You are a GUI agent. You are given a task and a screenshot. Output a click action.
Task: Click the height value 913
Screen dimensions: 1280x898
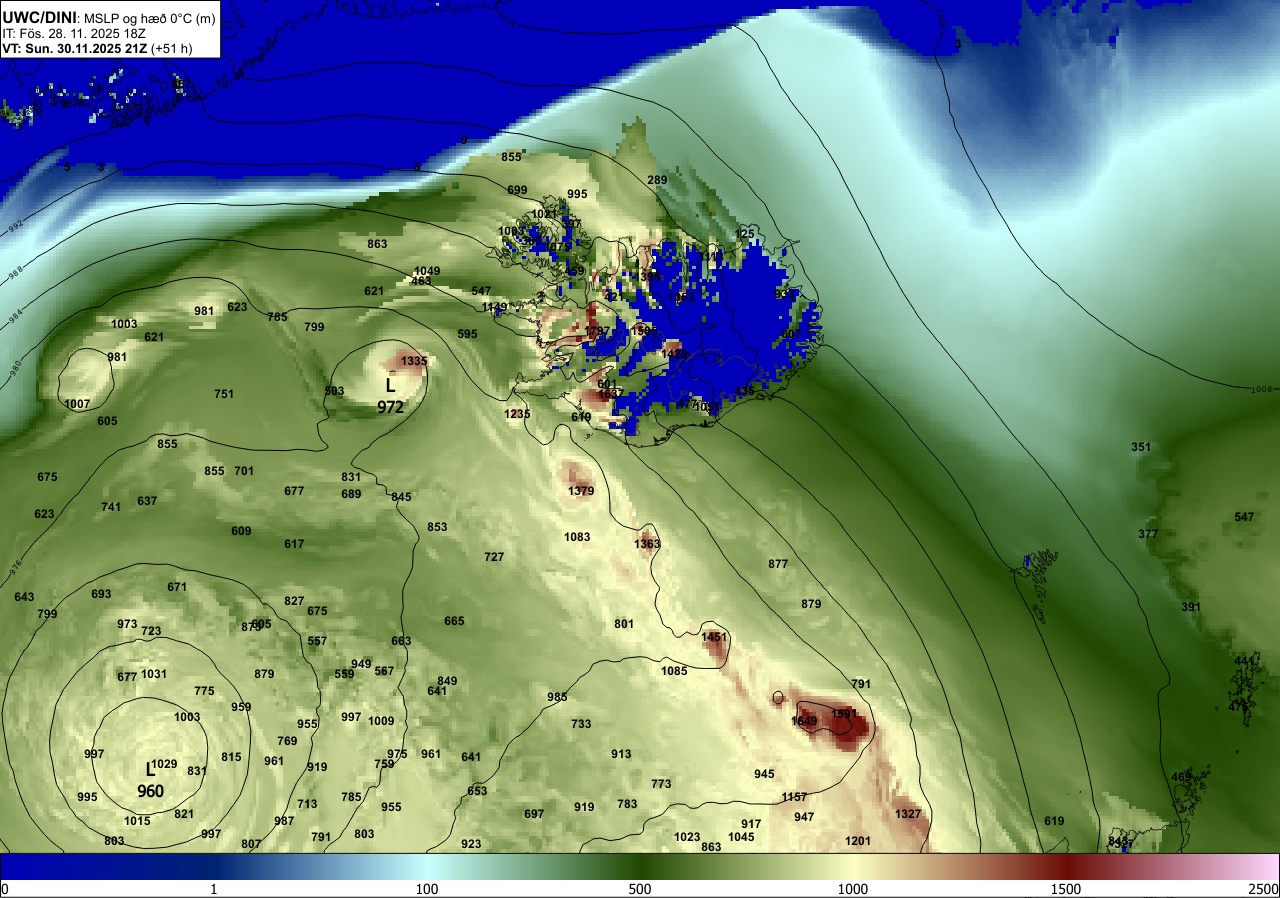coord(621,754)
